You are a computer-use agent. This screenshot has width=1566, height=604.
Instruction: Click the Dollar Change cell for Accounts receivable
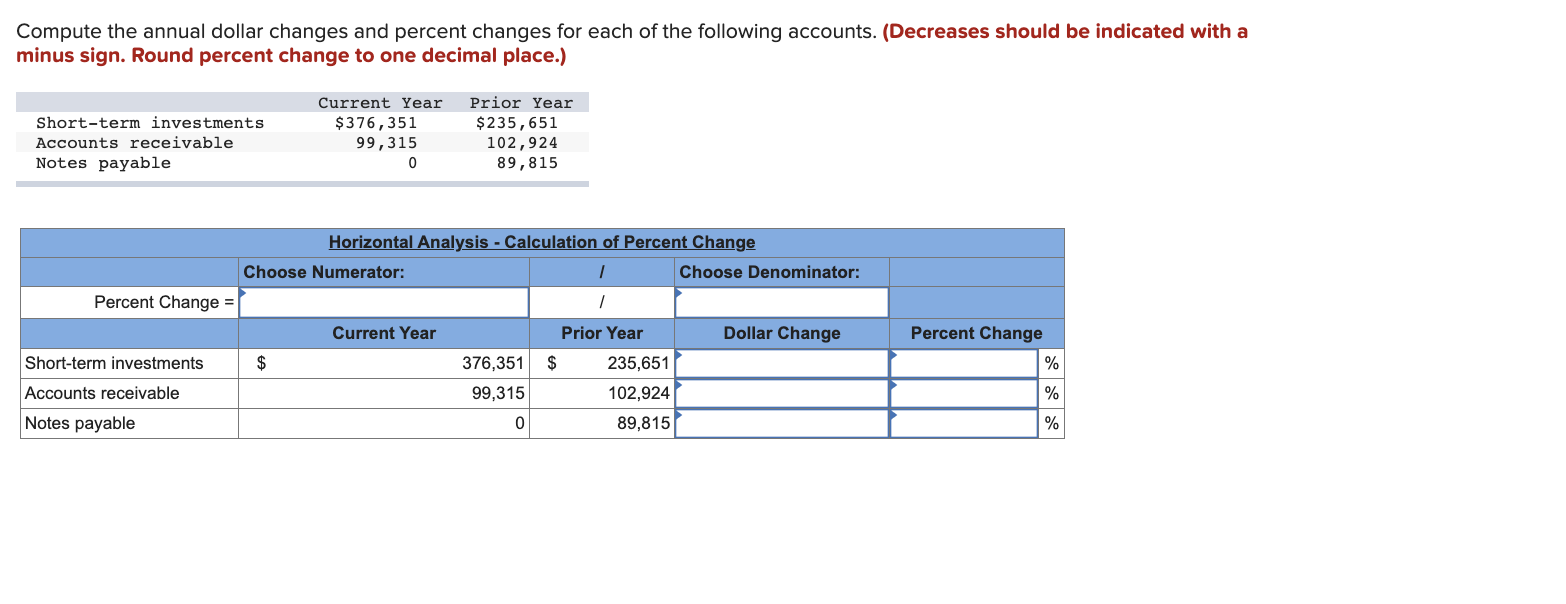pyautogui.click(x=783, y=392)
